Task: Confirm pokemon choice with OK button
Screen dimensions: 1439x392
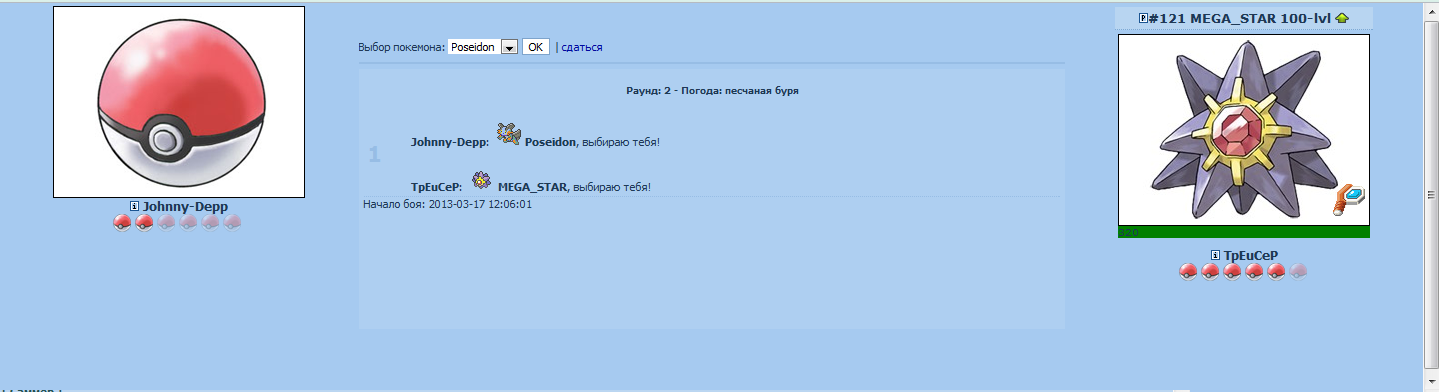Action: point(536,47)
